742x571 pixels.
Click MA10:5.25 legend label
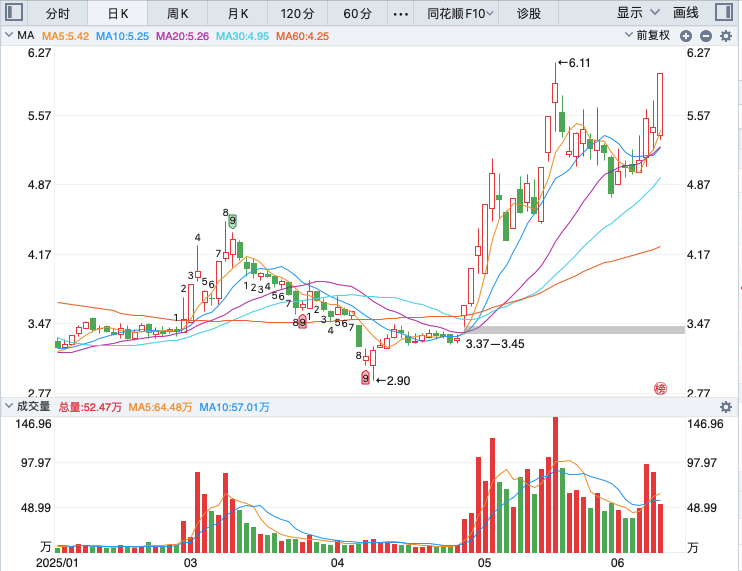[122, 36]
